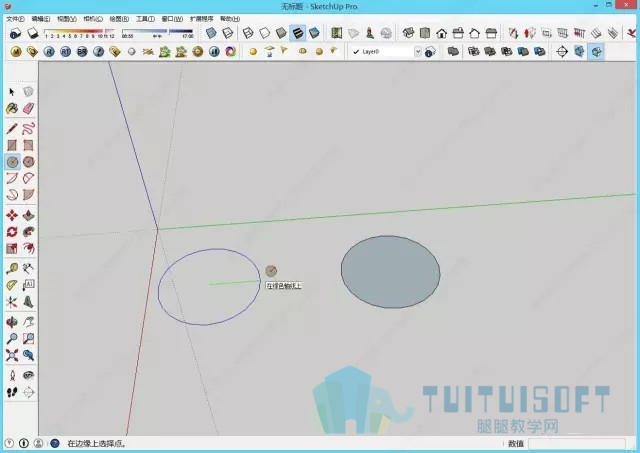Switch to Shaded With Textures style
640x453 pixels.
pos(298,33)
